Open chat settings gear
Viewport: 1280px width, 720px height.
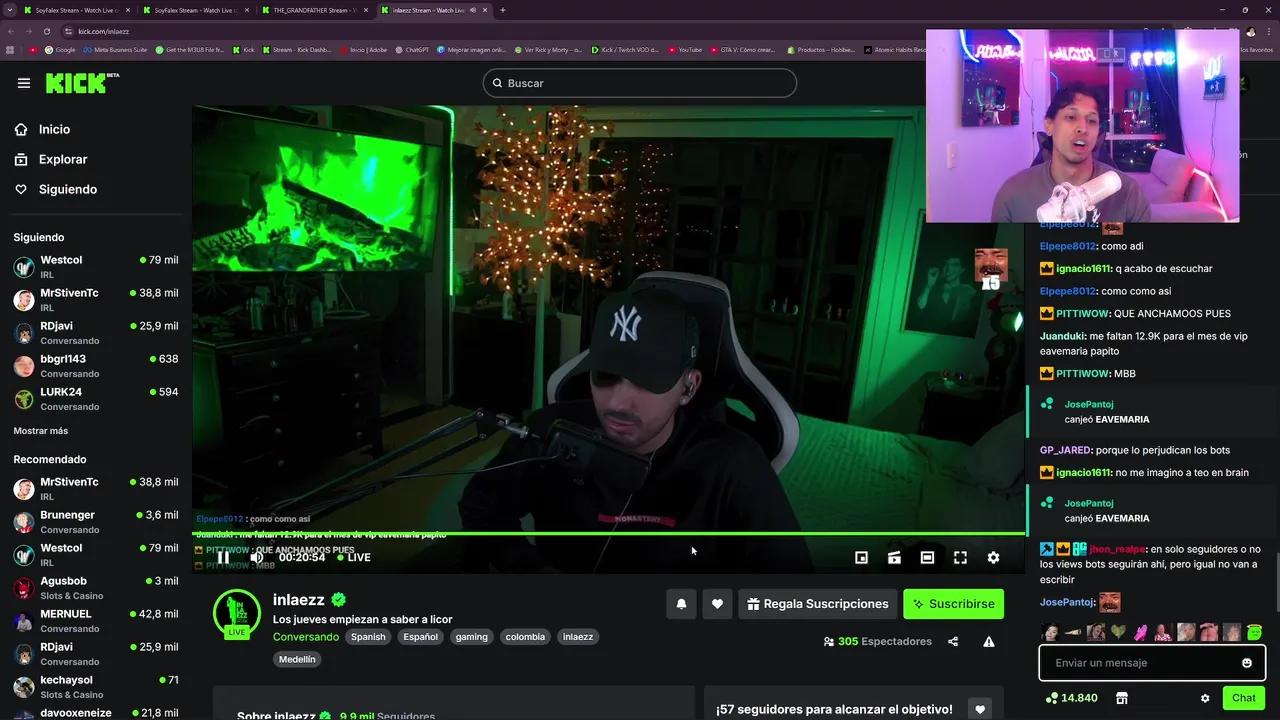1205,698
